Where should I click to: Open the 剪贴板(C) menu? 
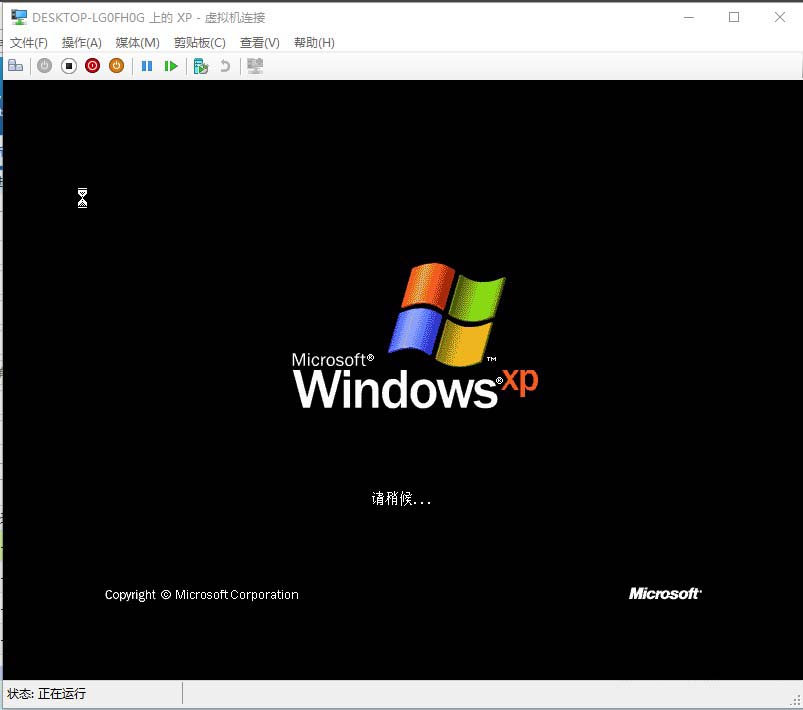click(200, 43)
